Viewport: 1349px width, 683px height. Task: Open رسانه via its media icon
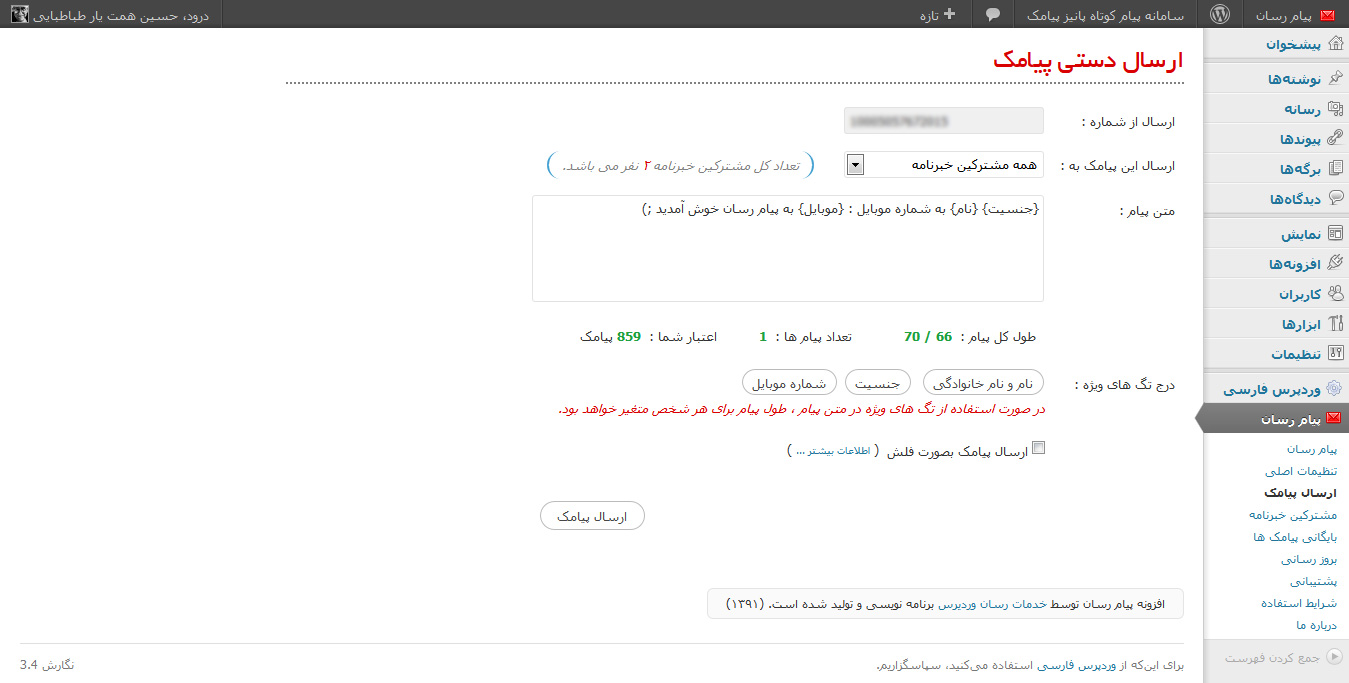point(1335,109)
